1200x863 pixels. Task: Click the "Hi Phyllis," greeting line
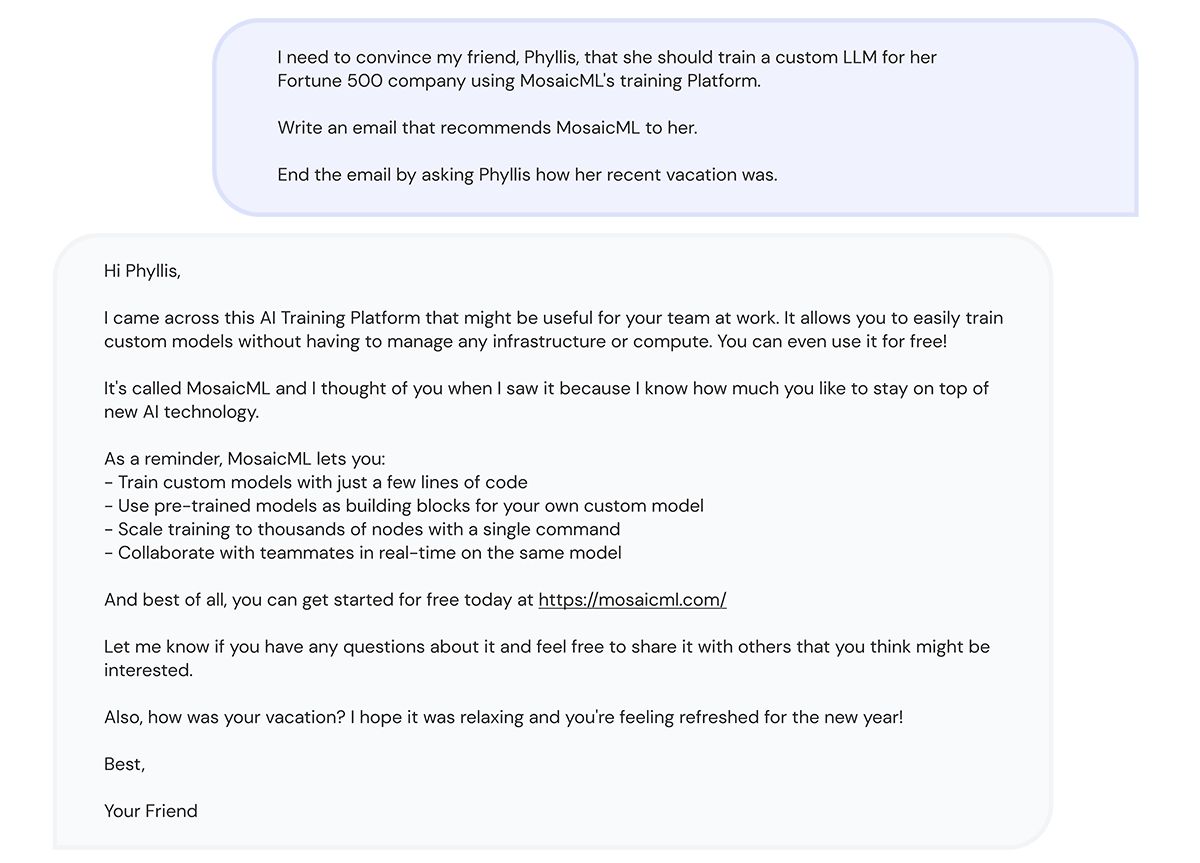coord(142,271)
